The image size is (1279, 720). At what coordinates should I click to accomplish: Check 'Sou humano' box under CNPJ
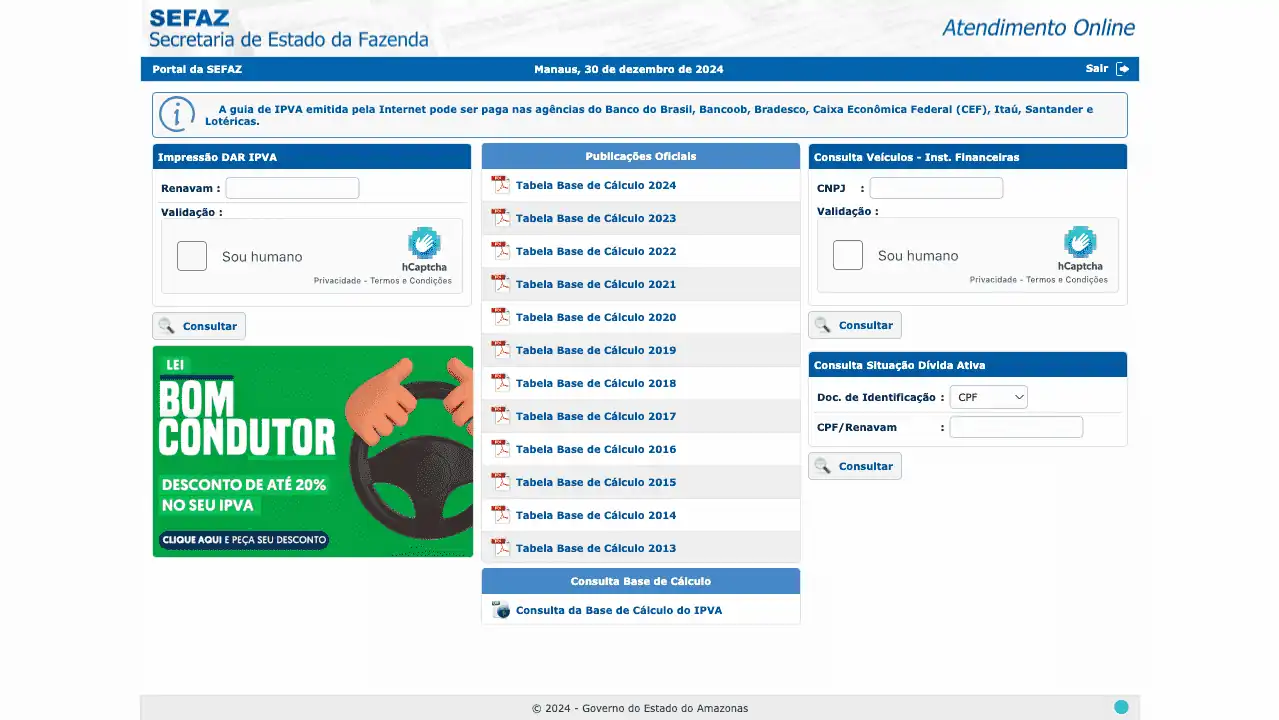(x=848, y=256)
